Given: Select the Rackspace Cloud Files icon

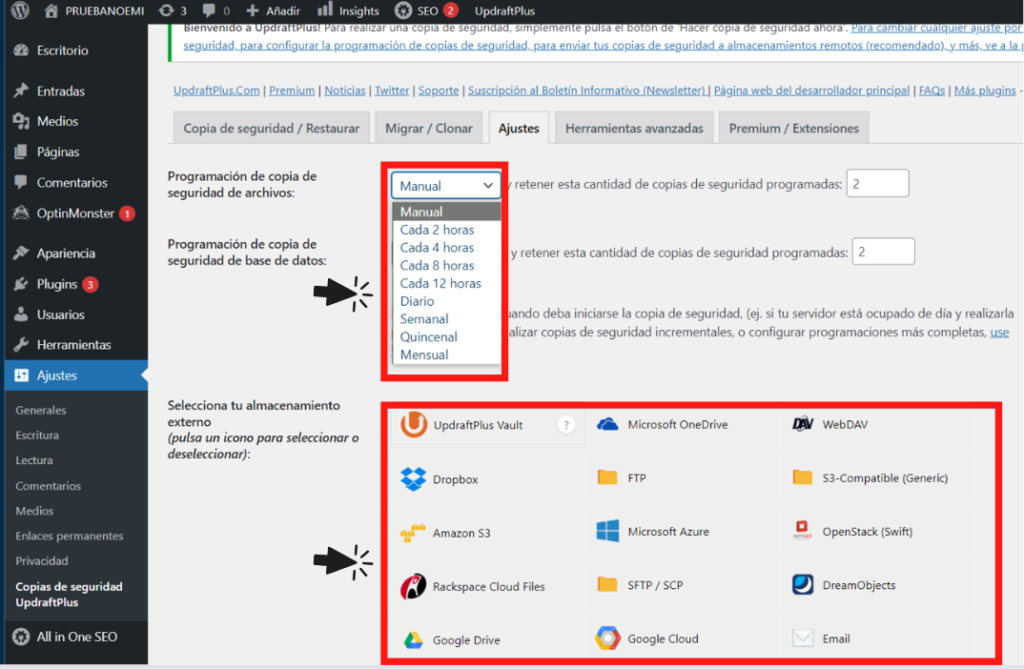Looking at the screenshot, I should tap(413, 587).
